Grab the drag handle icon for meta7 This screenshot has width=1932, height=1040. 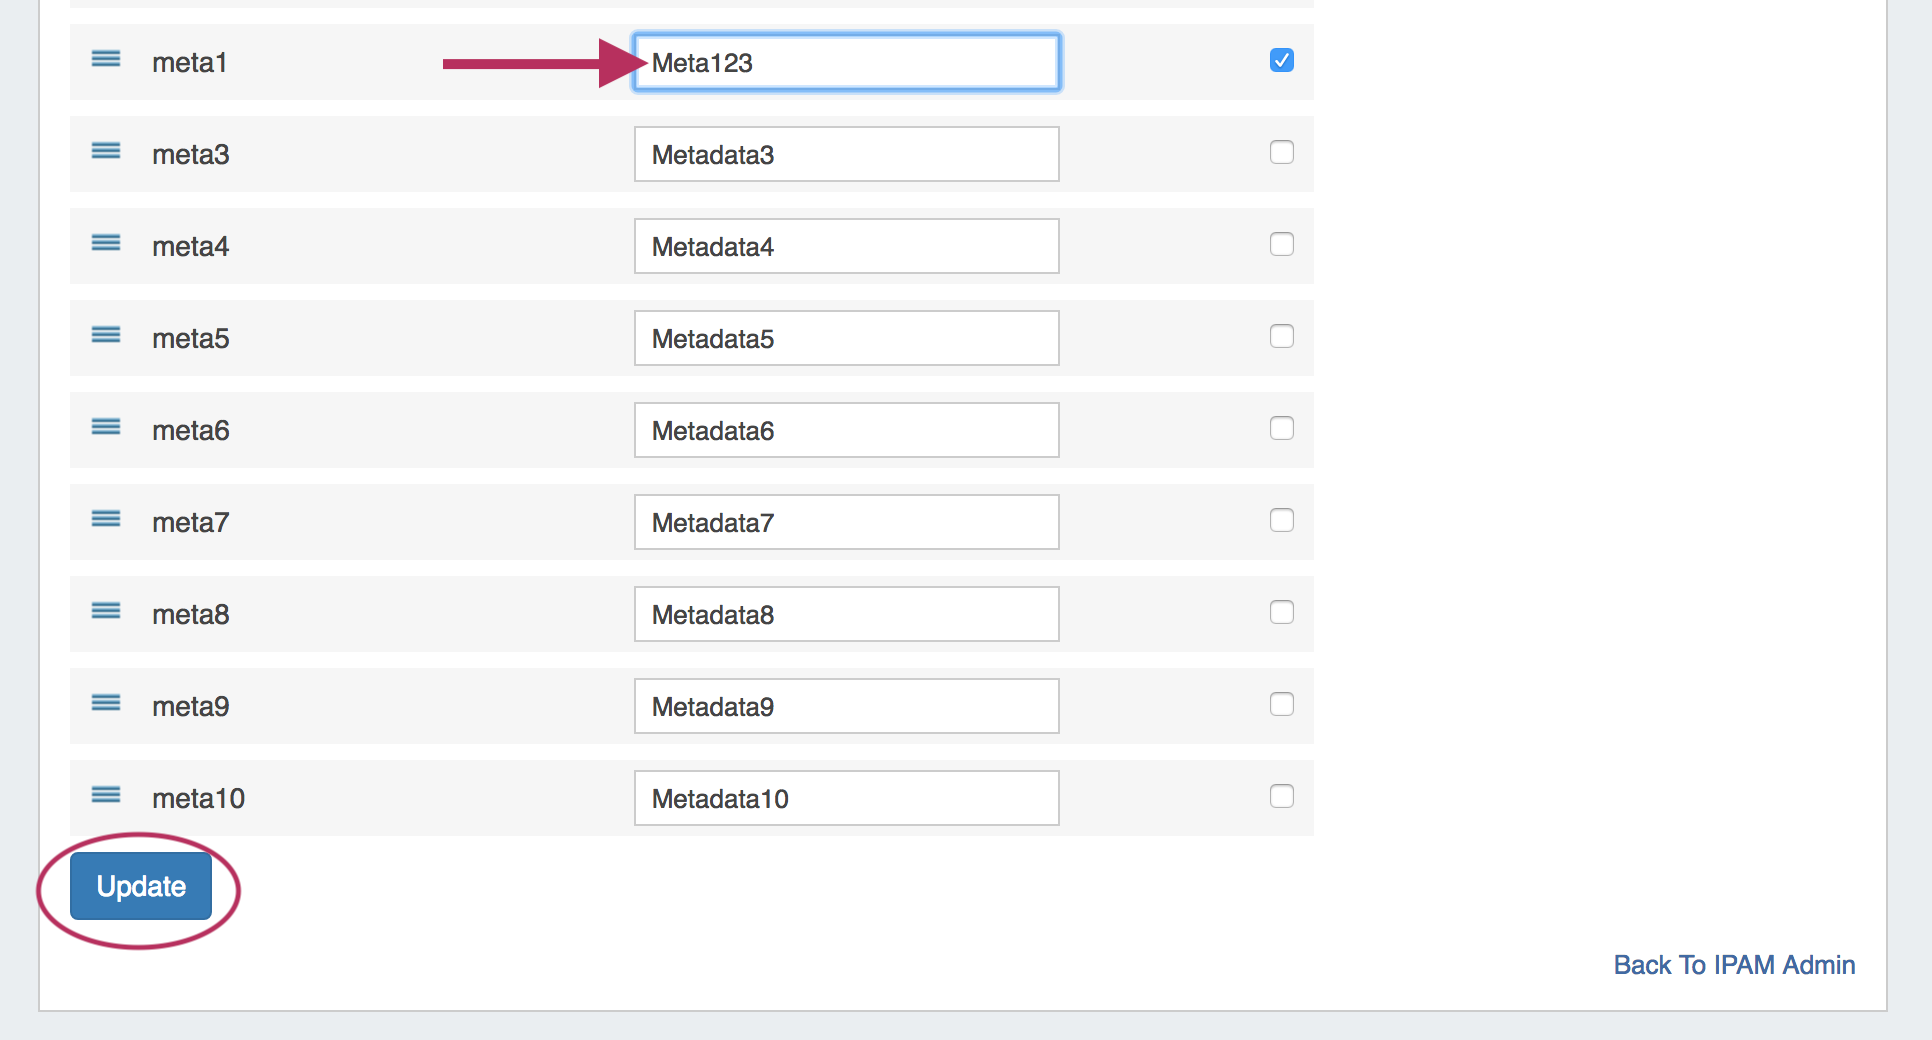coord(106,519)
